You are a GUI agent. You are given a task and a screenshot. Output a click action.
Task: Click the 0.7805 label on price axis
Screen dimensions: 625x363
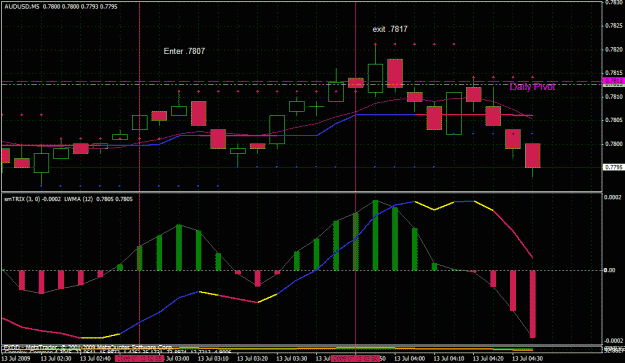[614, 120]
